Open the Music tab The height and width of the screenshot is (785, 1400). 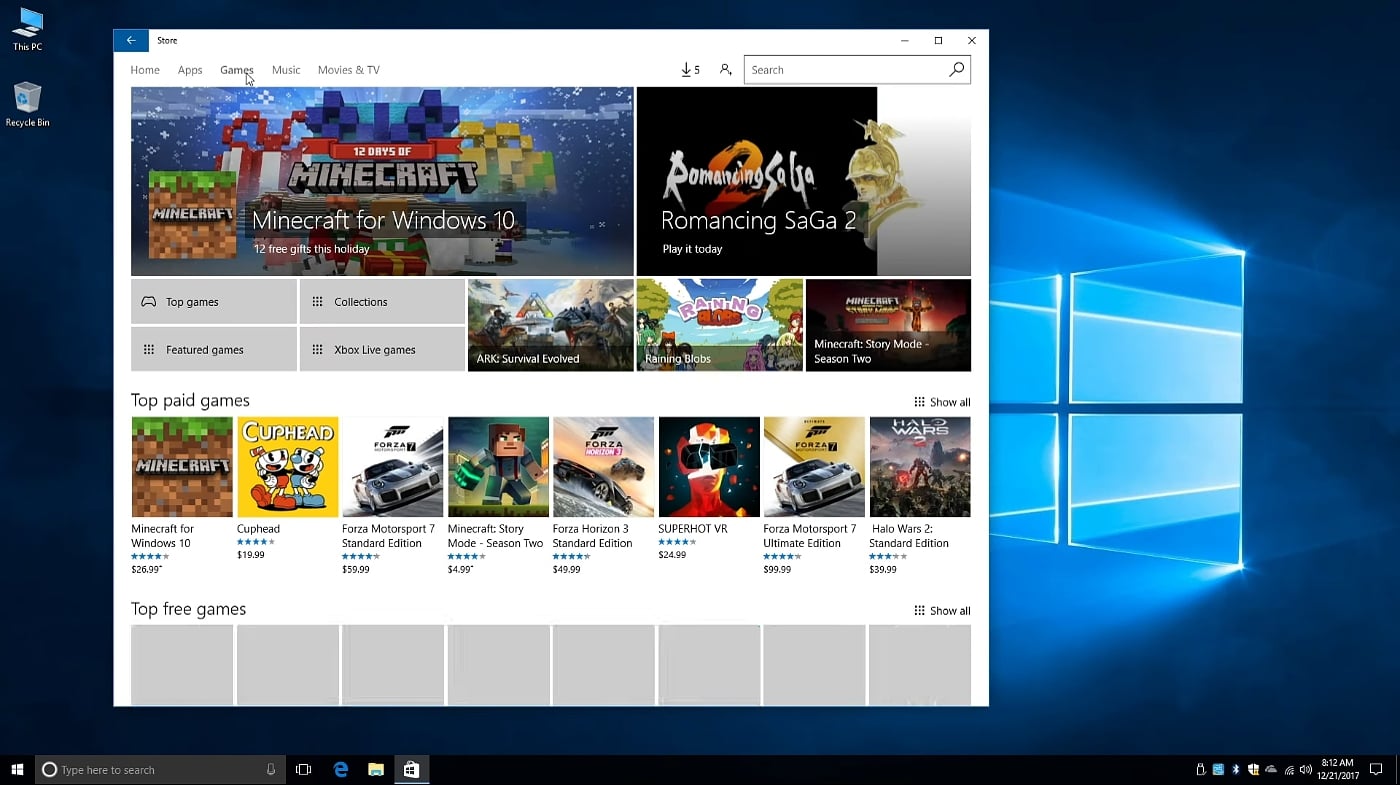click(286, 70)
